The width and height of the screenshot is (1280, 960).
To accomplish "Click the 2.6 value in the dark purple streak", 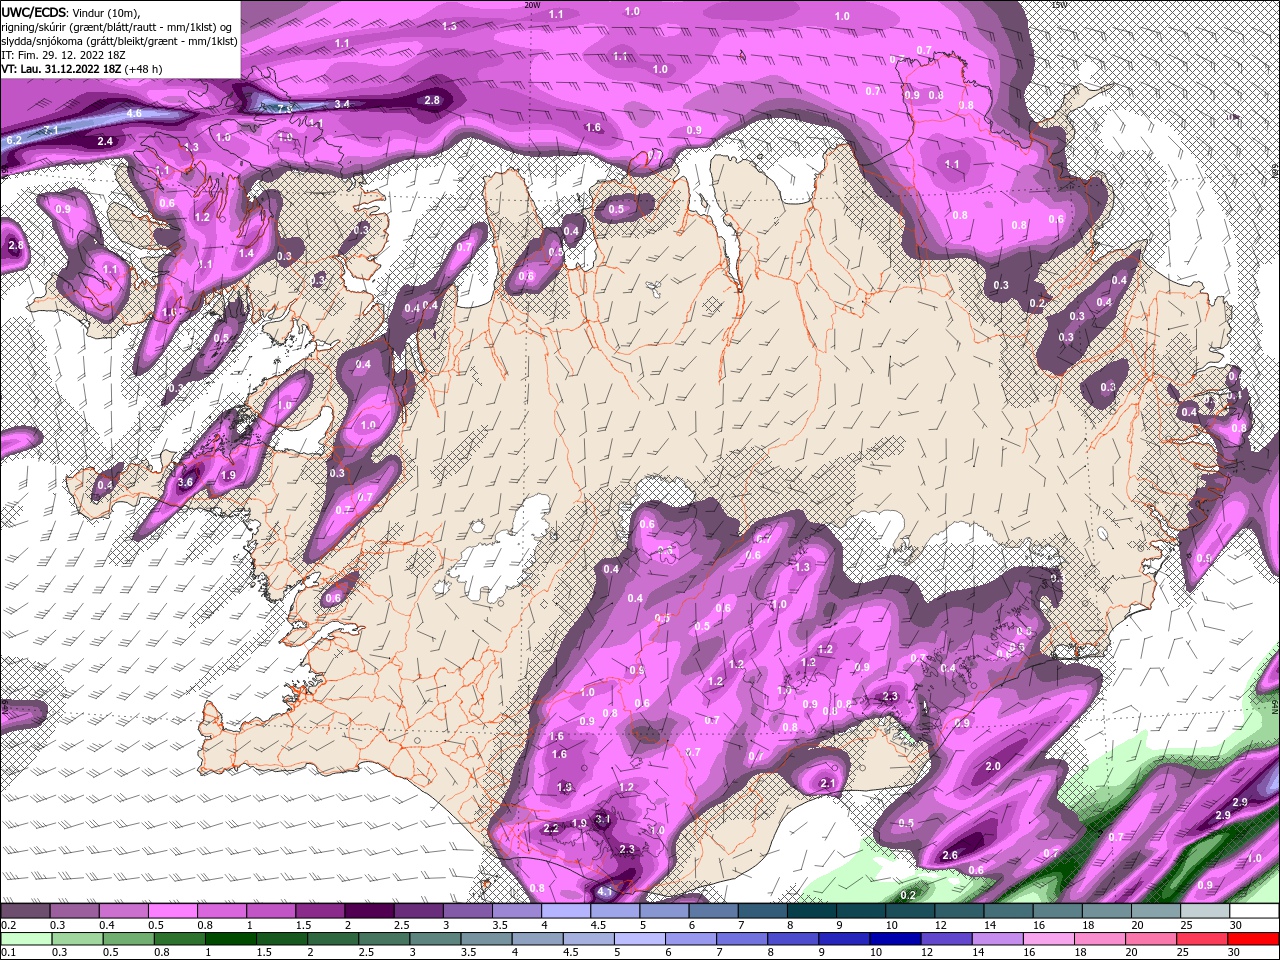I will [x=950, y=856].
